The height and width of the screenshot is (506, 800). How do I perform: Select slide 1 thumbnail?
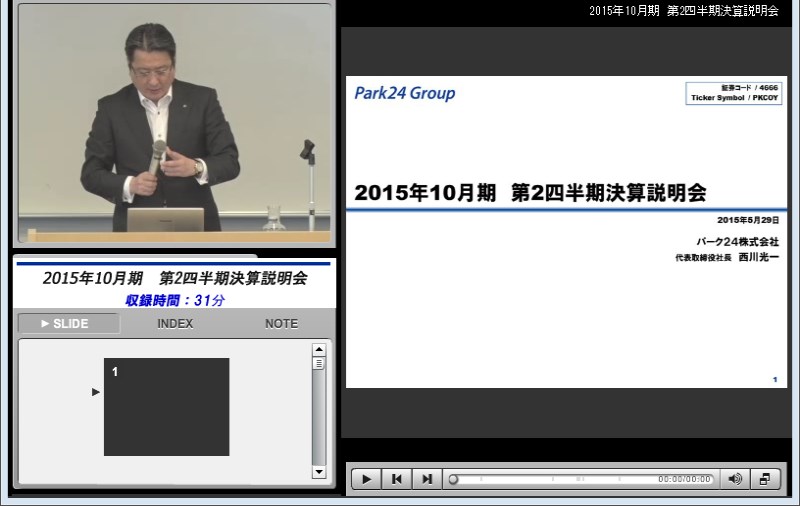pyautogui.click(x=166, y=407)
